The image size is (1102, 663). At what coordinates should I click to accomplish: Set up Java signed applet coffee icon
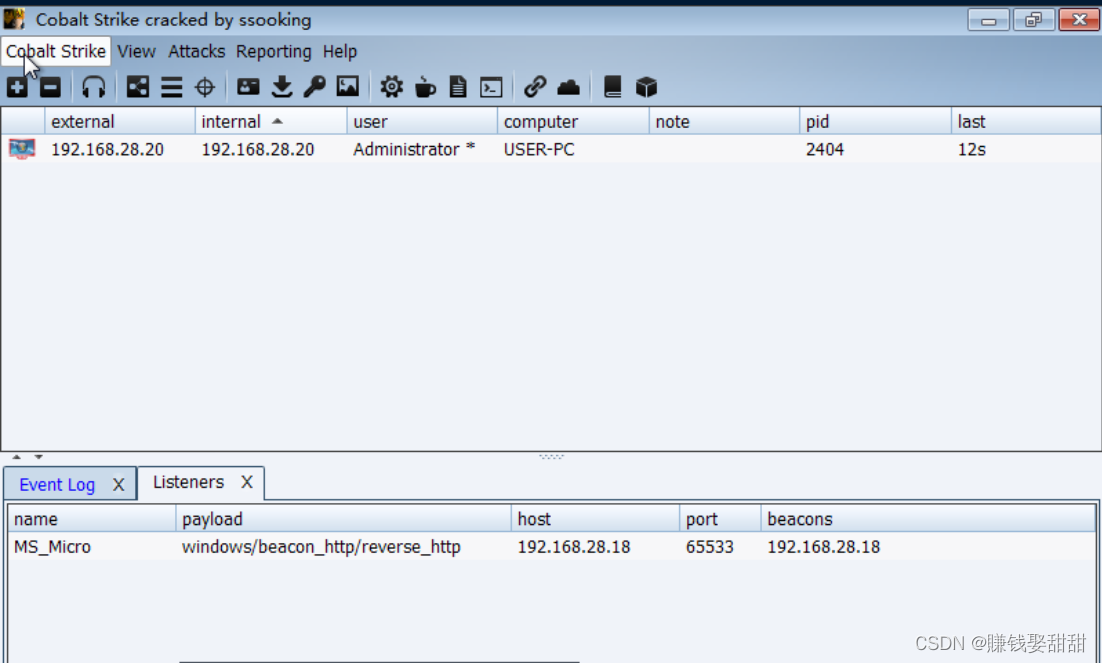click(x=425, y=87)
